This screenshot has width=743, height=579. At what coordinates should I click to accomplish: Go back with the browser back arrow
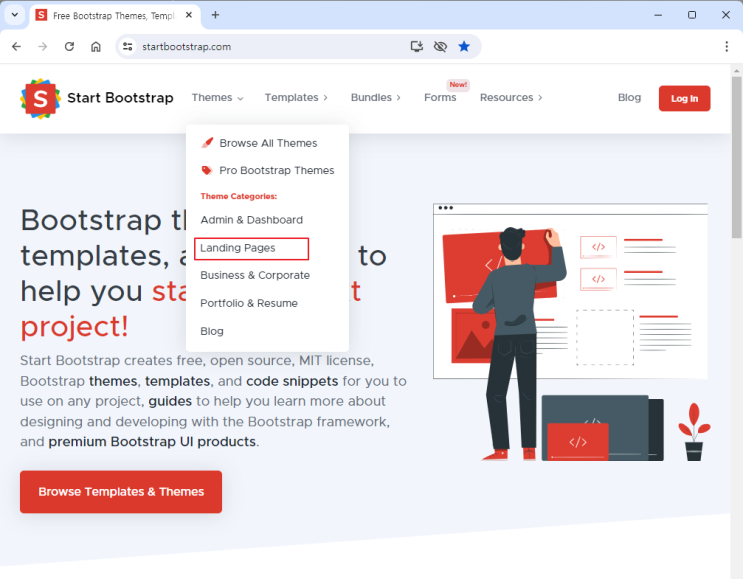[17, 46]
